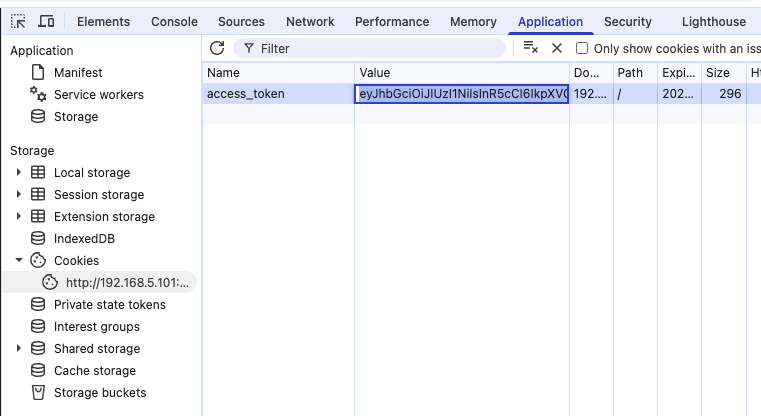
Task: Open the Console tab
Action: click(x=174, y=21)
